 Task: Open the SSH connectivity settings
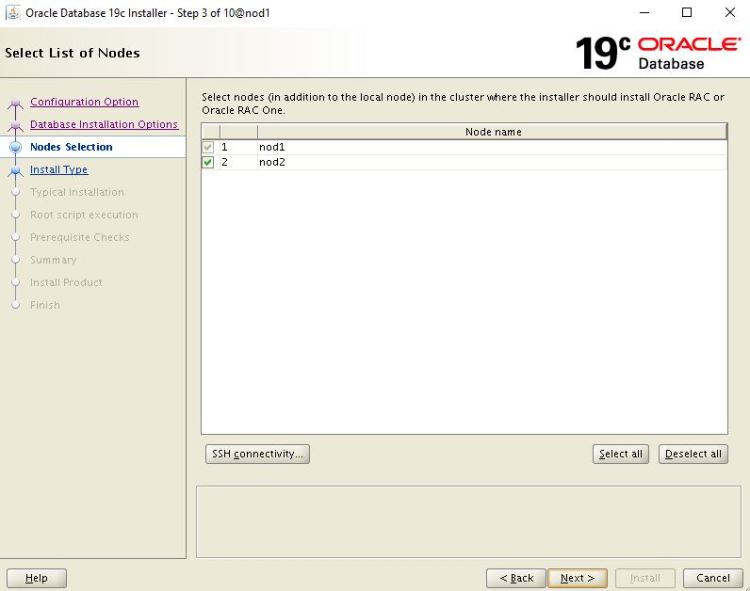tap(257, 454)
